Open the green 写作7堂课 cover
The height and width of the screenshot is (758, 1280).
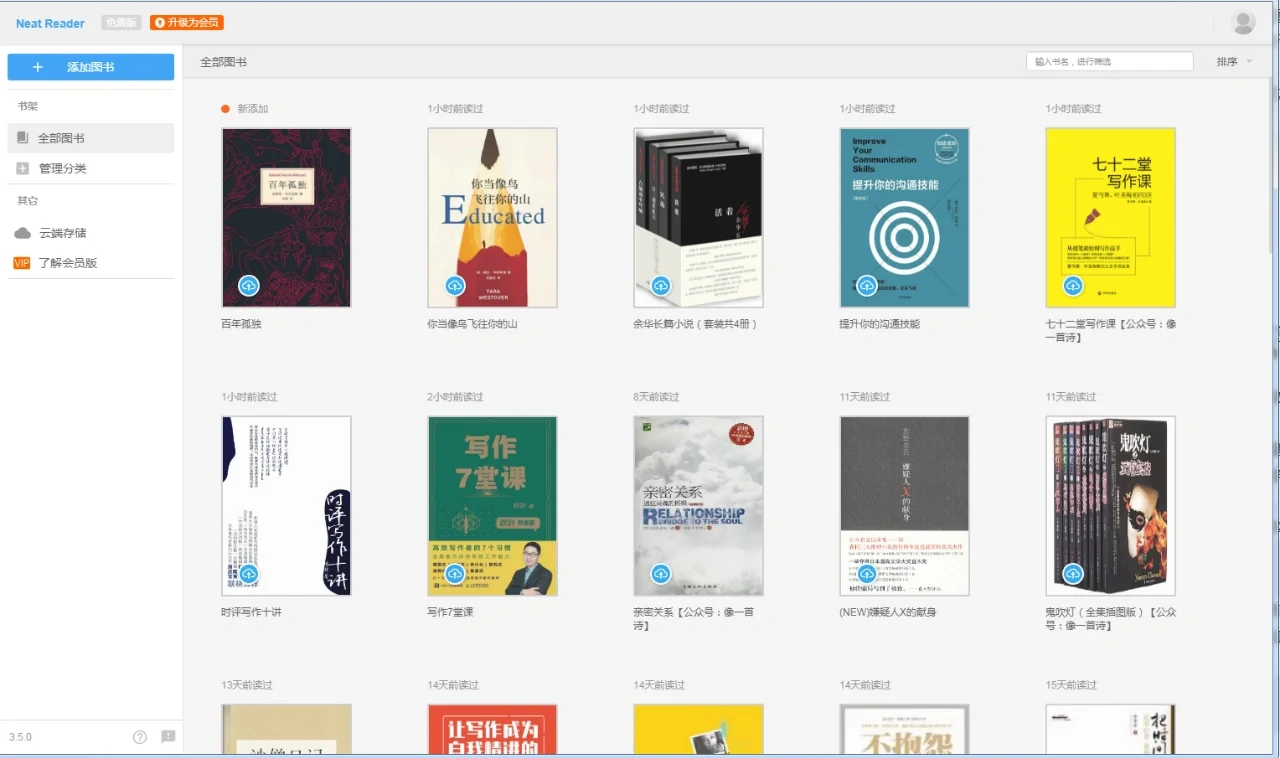[x=492, y=505]
